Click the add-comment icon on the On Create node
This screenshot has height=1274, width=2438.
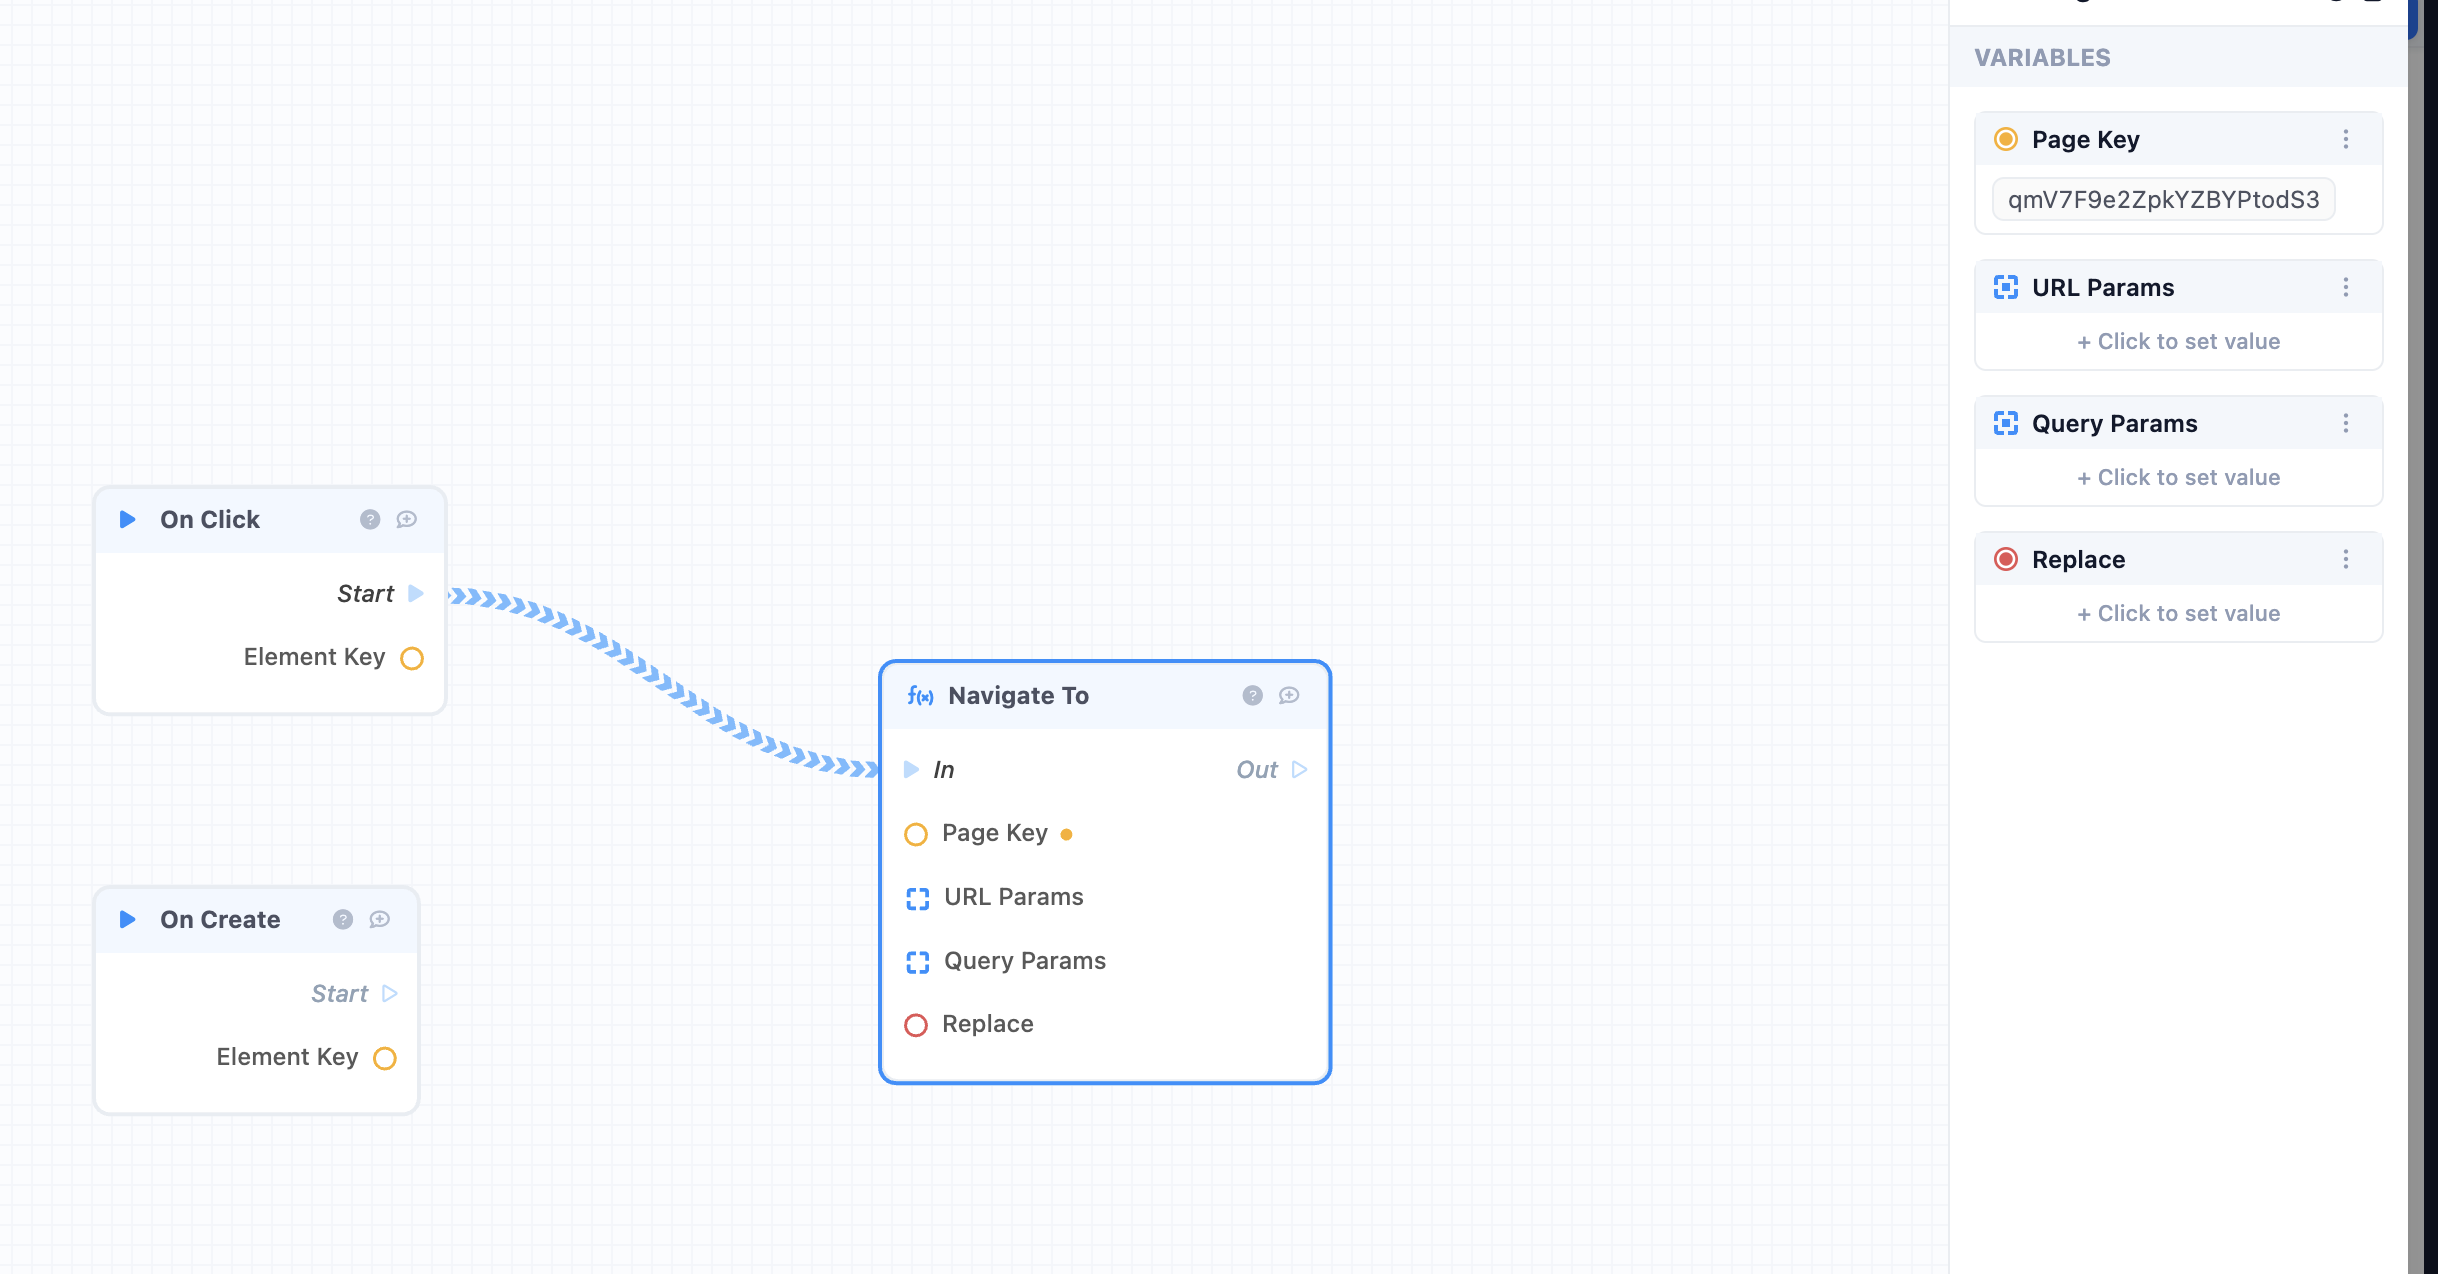click(379, 918)
